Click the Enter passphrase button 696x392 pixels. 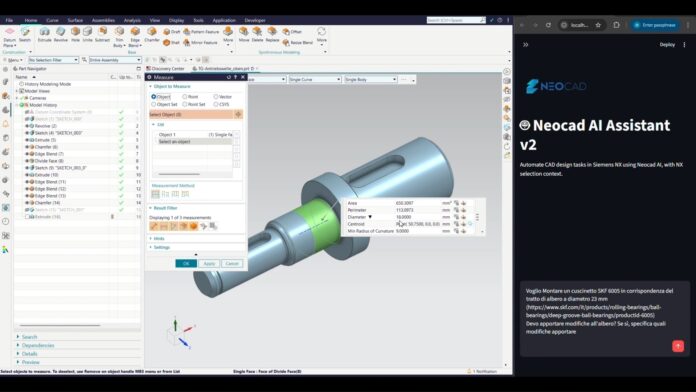(x=655, y=25)
